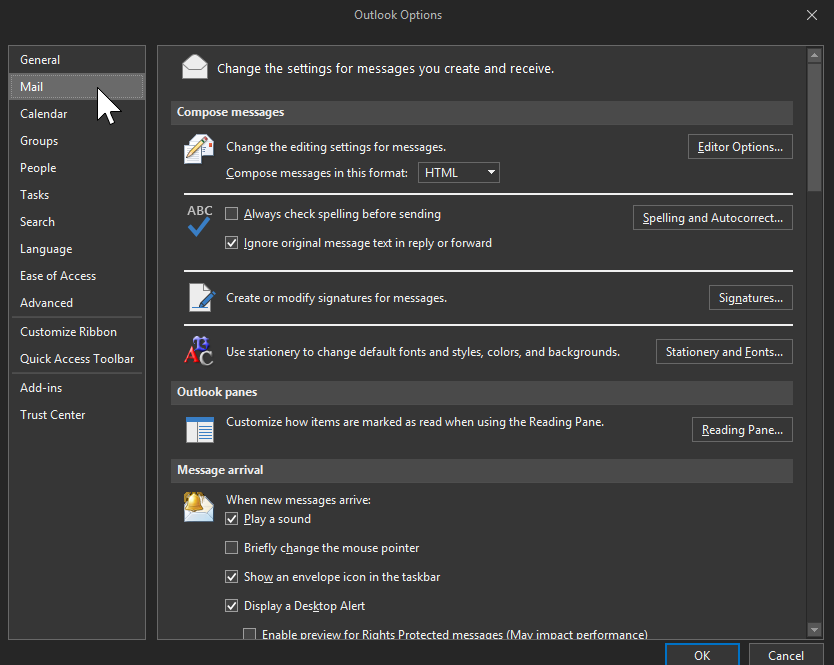Select the General category
The width and height of the screenshot is (834, 665).
pyautogui.click(x=77, y=60)
